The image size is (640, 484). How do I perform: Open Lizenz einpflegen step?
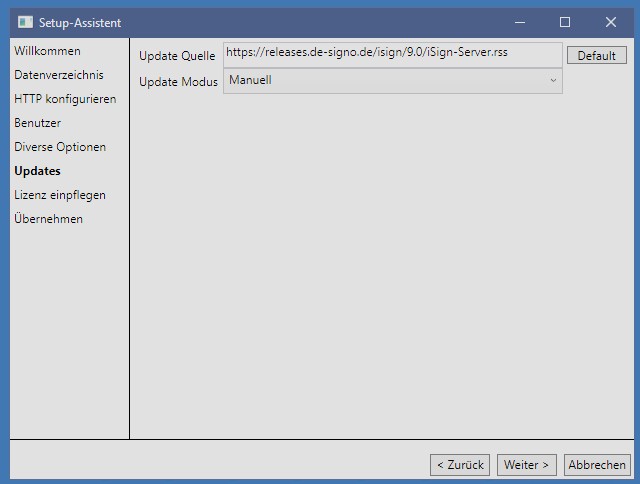point(60,195)
